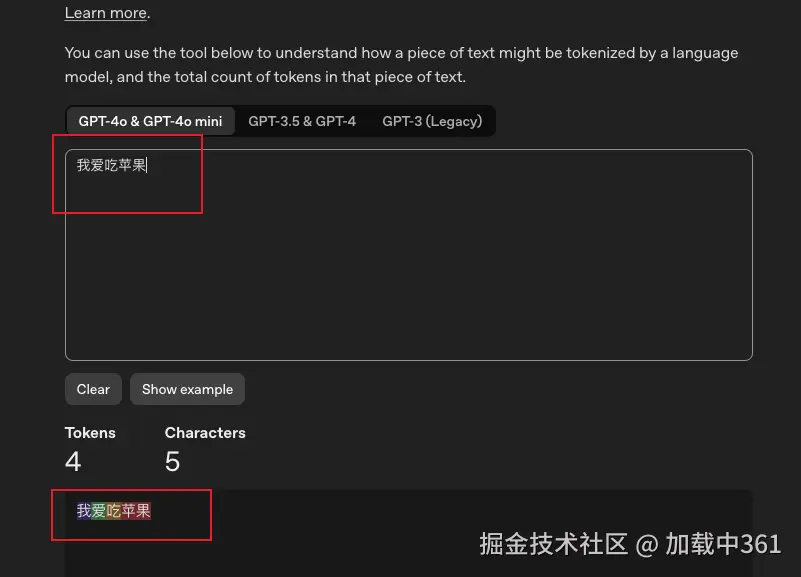Open the GPT-4o & GPT-4o mini tab
Viewport: 801px width, 577px height.
150,120
